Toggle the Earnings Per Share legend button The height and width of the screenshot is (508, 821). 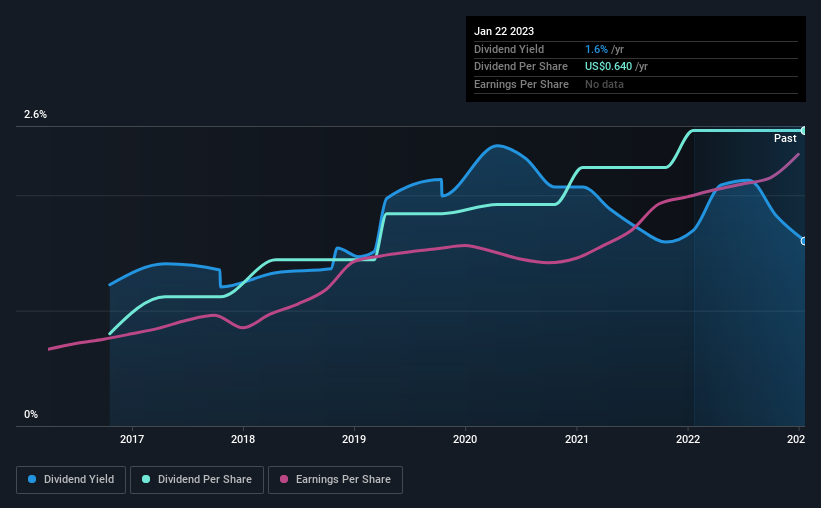(x=335, y=480)
